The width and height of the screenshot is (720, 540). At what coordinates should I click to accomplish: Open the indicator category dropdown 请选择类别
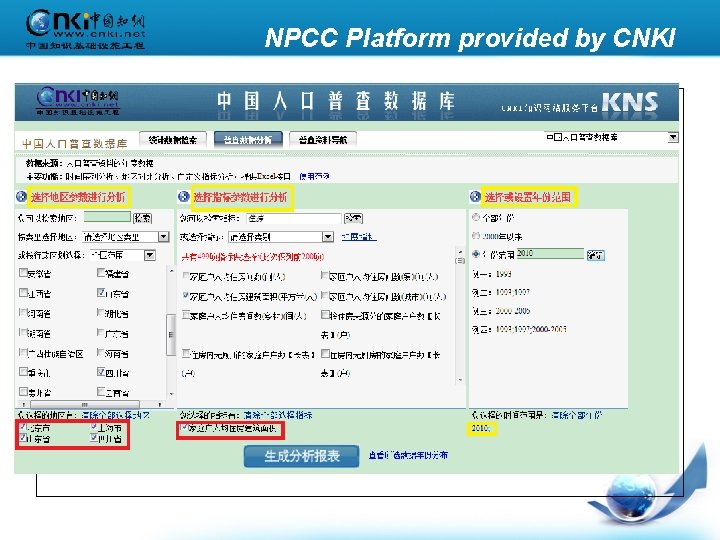point(328,236)
